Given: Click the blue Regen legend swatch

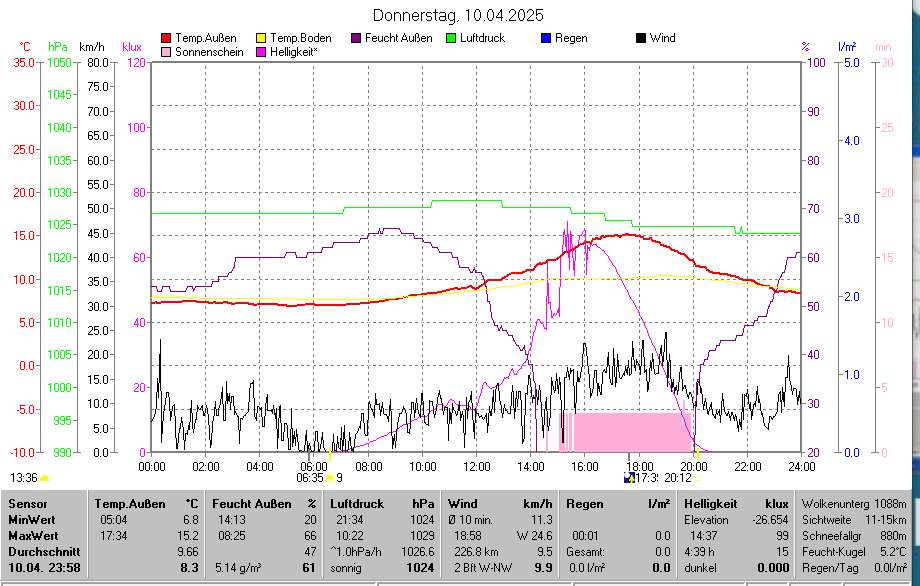Looking at the screenshot, I should (x=546, y=38).
